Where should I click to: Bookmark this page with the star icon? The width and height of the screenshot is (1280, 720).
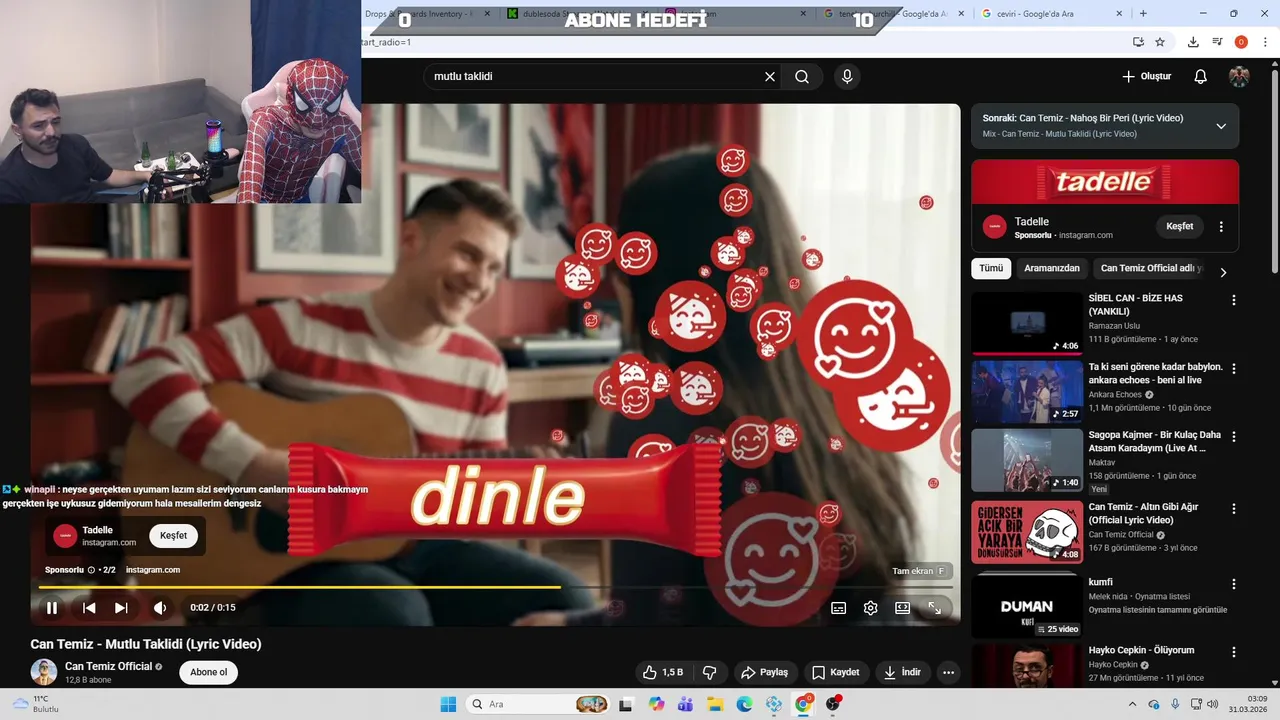(1160, 42)
